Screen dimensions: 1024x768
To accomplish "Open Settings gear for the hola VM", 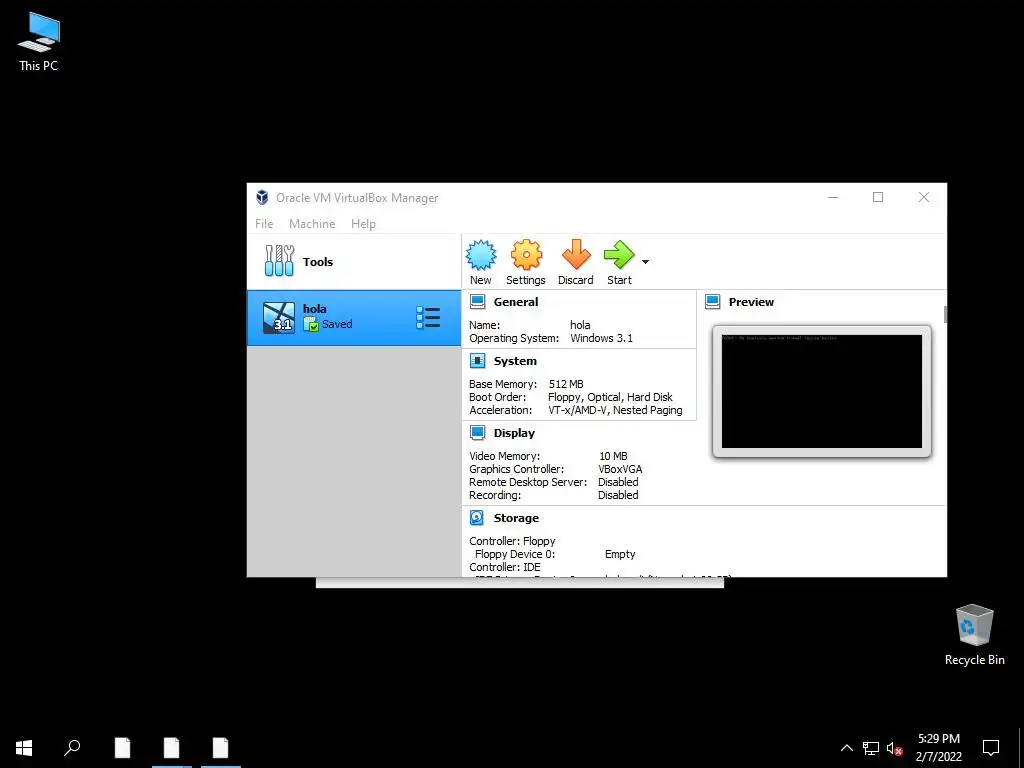I will point(526,255).
